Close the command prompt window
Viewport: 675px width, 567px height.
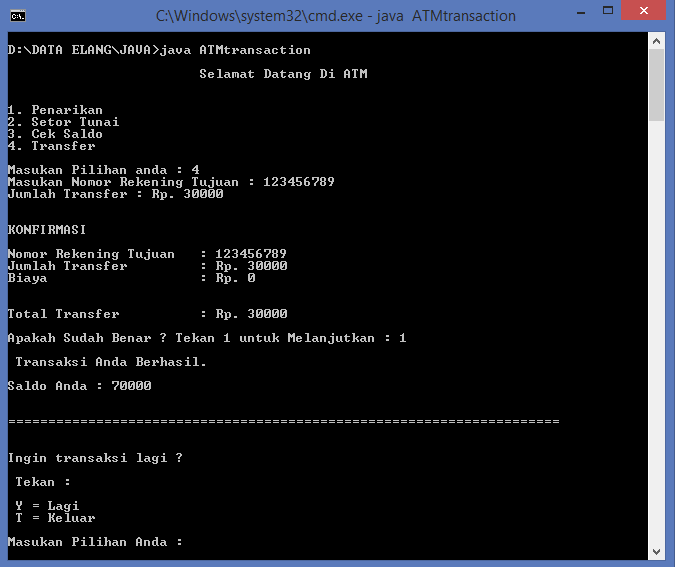(644, 10)
